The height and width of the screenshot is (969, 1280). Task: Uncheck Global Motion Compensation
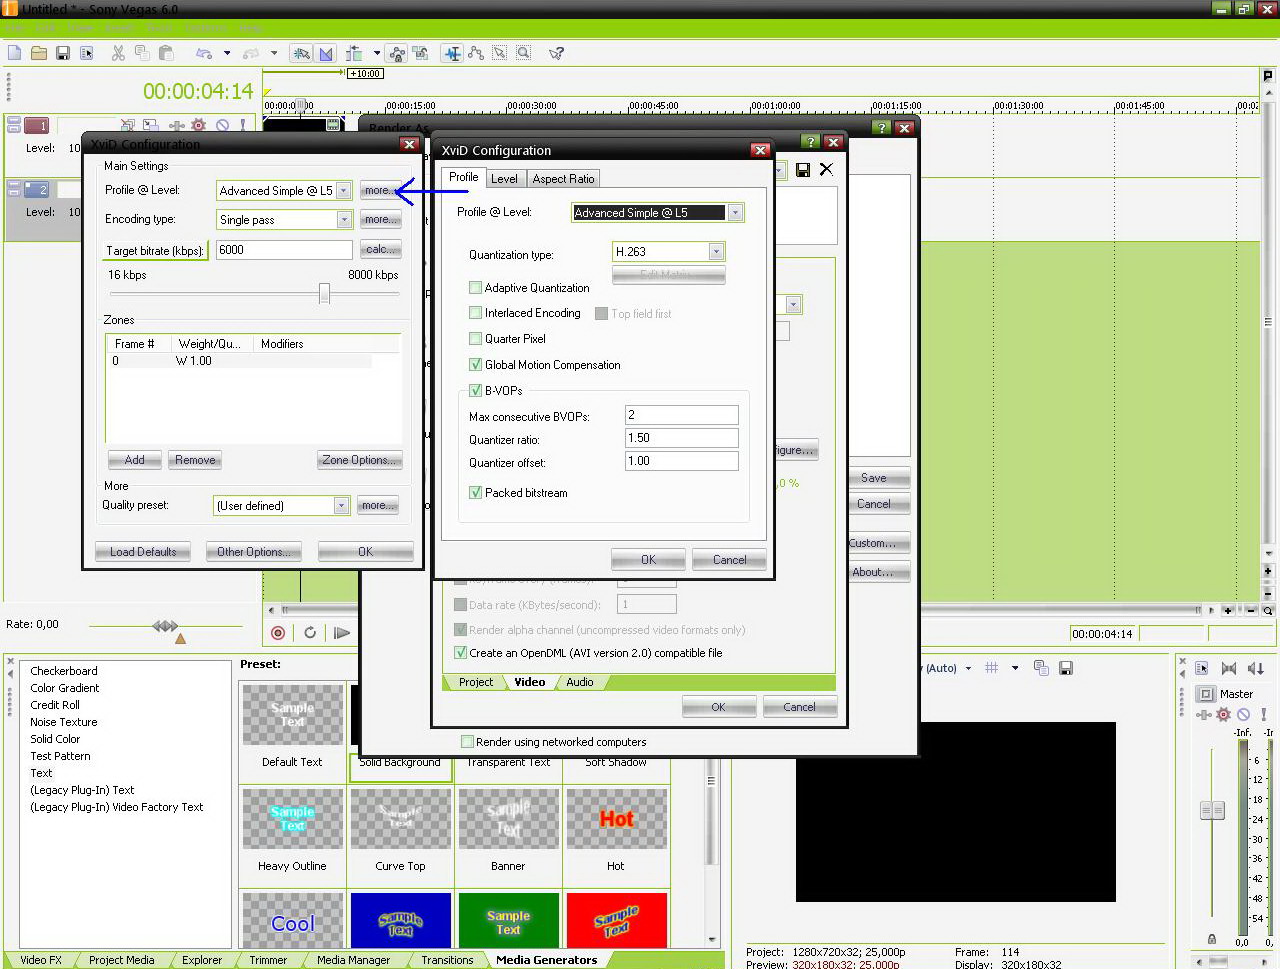tap(476, 365)
